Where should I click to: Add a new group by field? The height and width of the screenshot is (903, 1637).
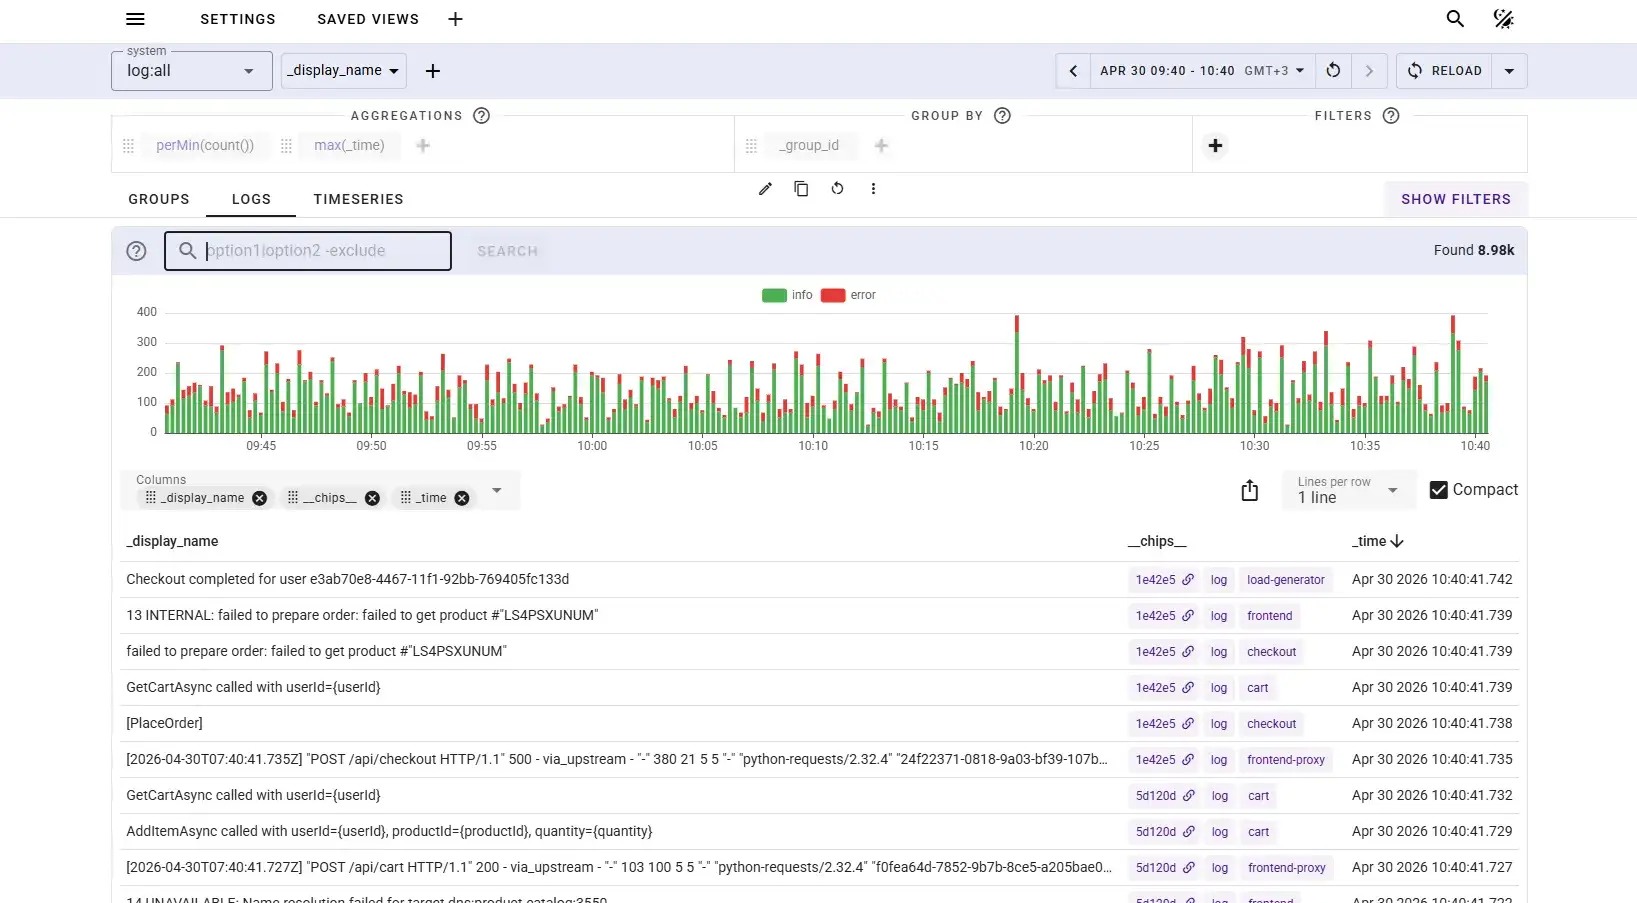881,146
